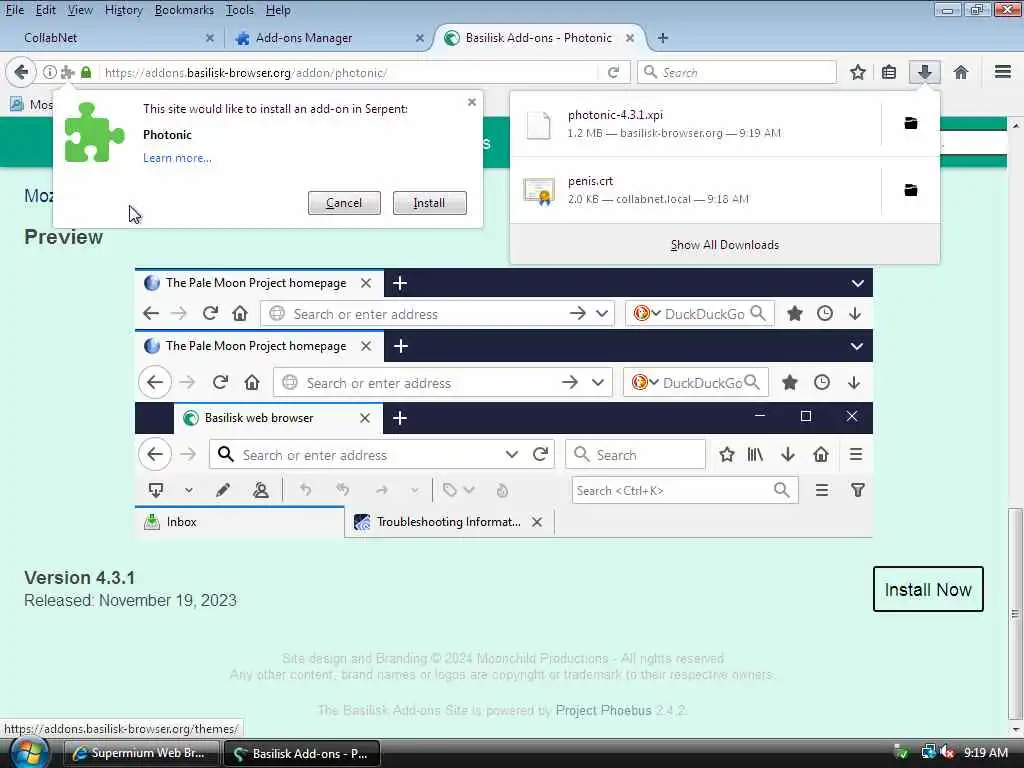Open the Windows Start menu
The width and height of the screenshot is (1024, 768).
pyautogui.click(x=29, y=753)
